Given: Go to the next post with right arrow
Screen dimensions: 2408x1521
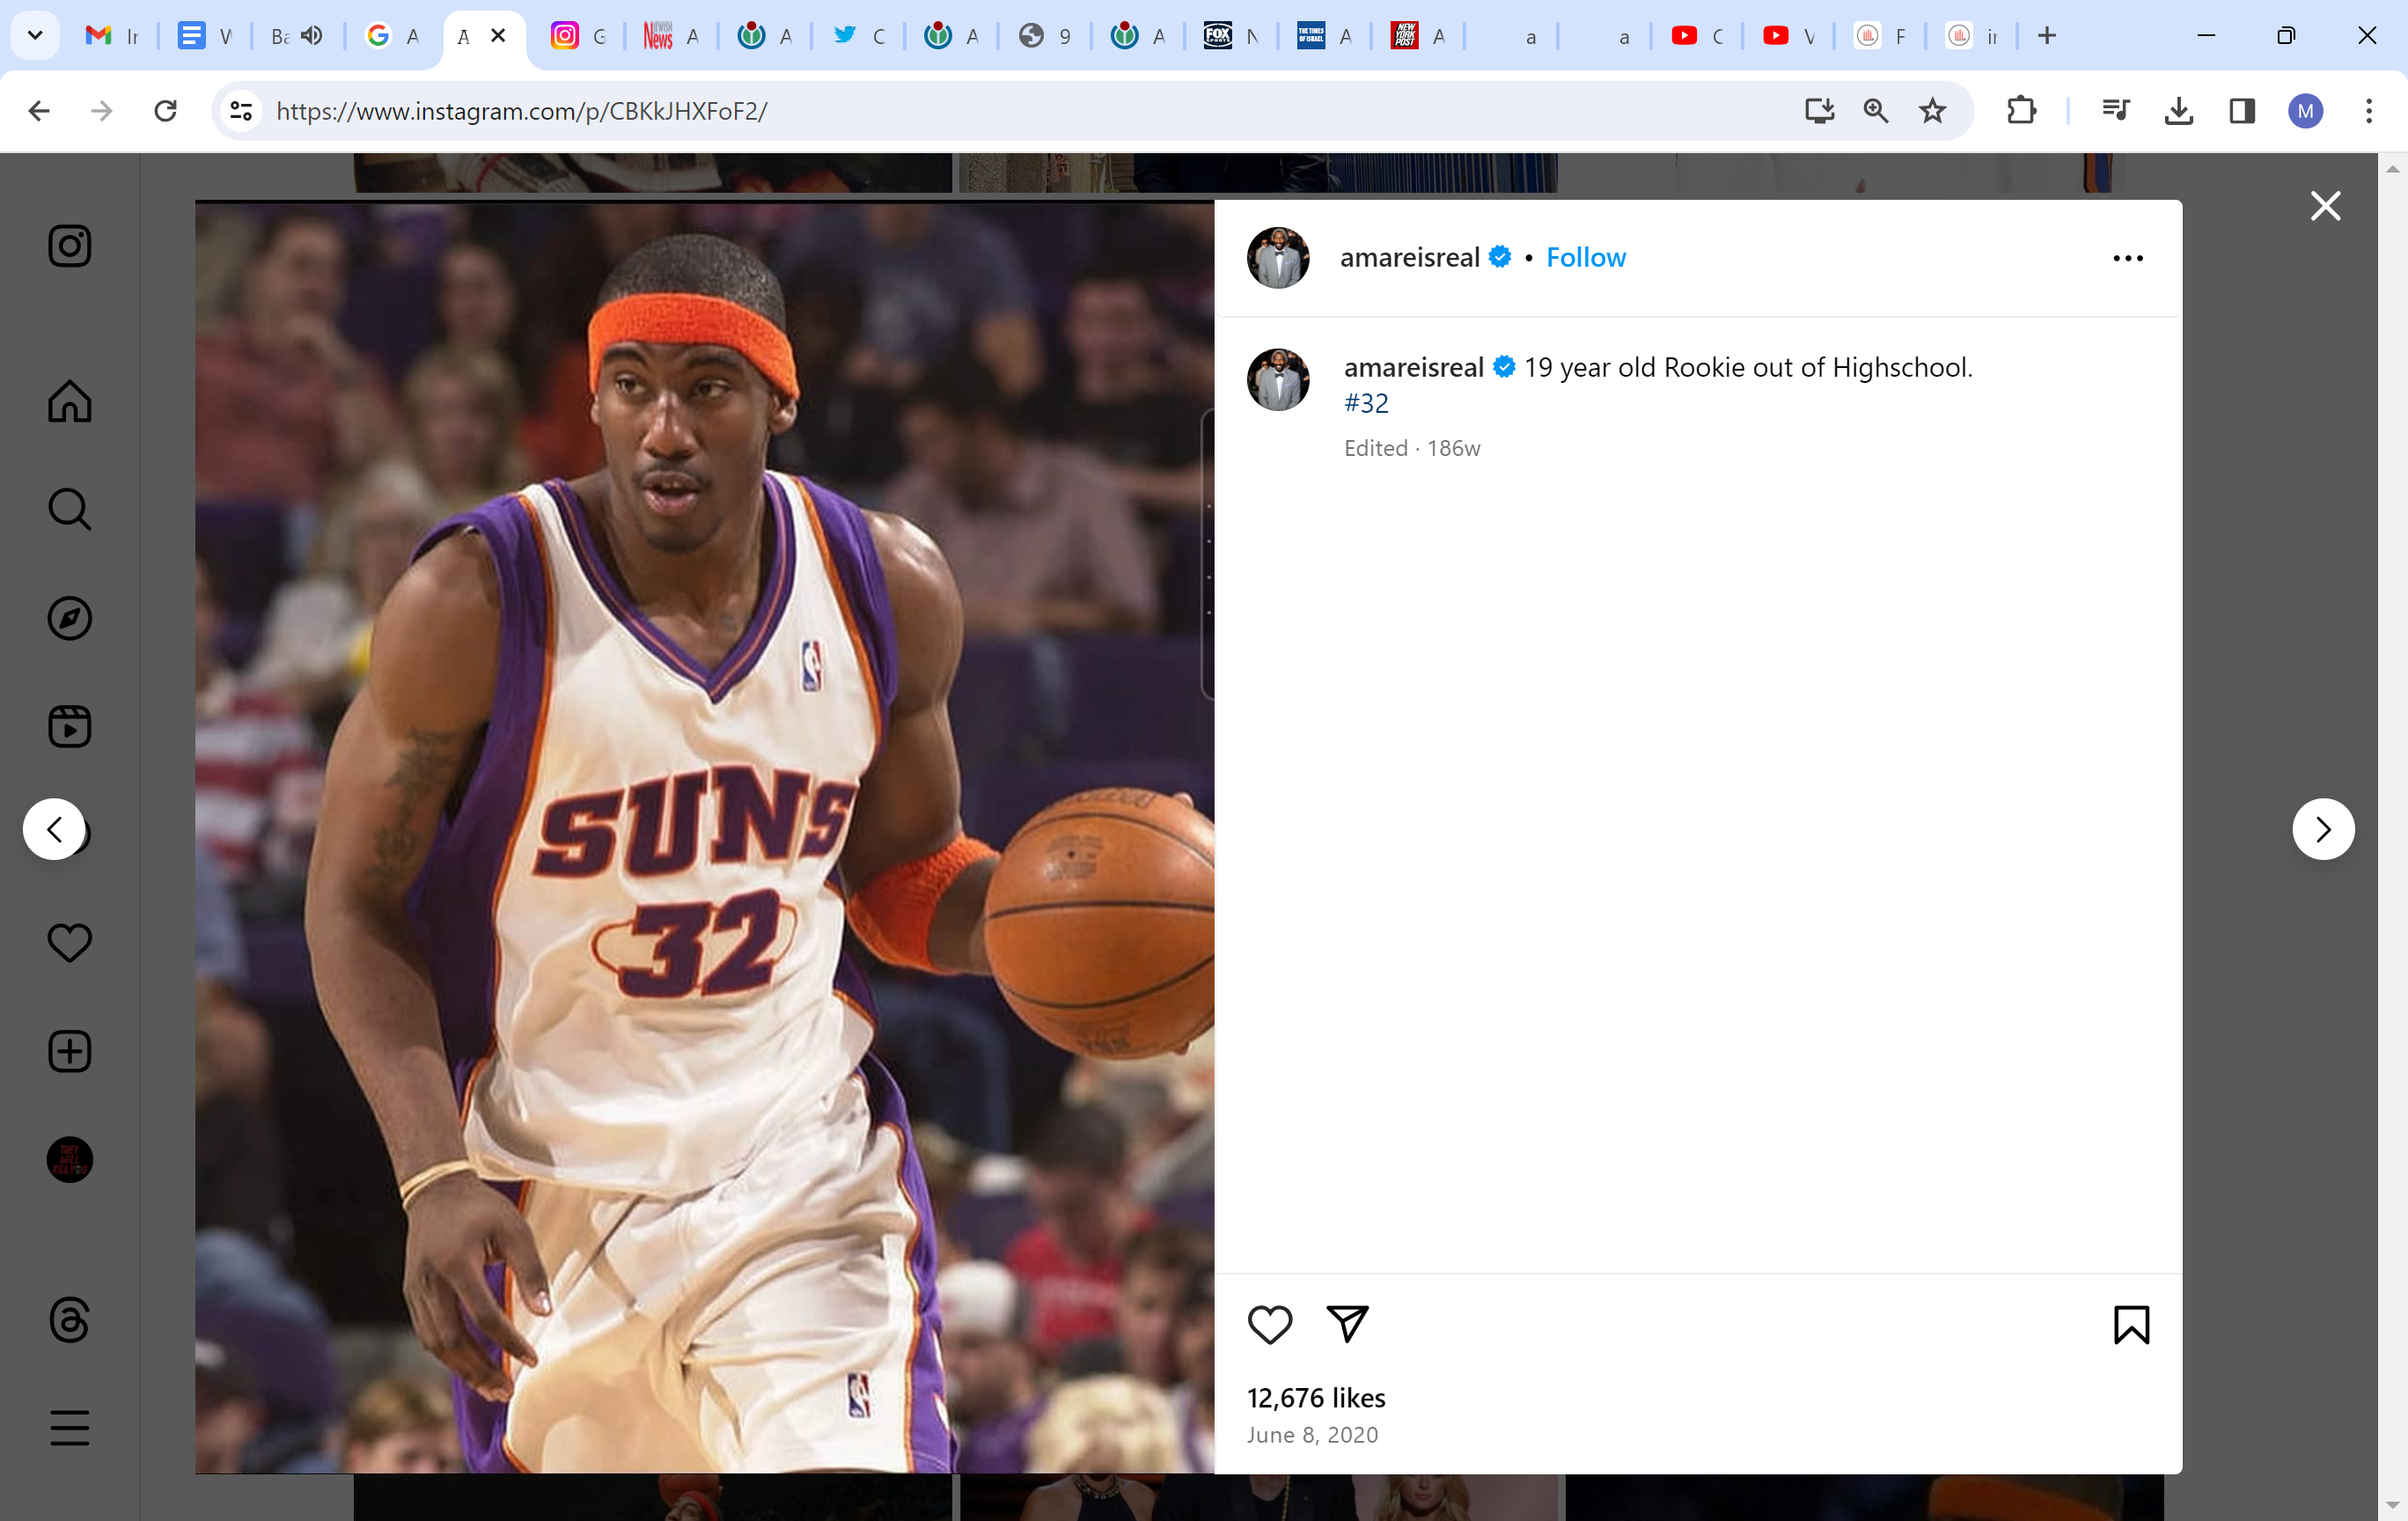Looking at the screenshot, I should click(x=2323, y=829).
